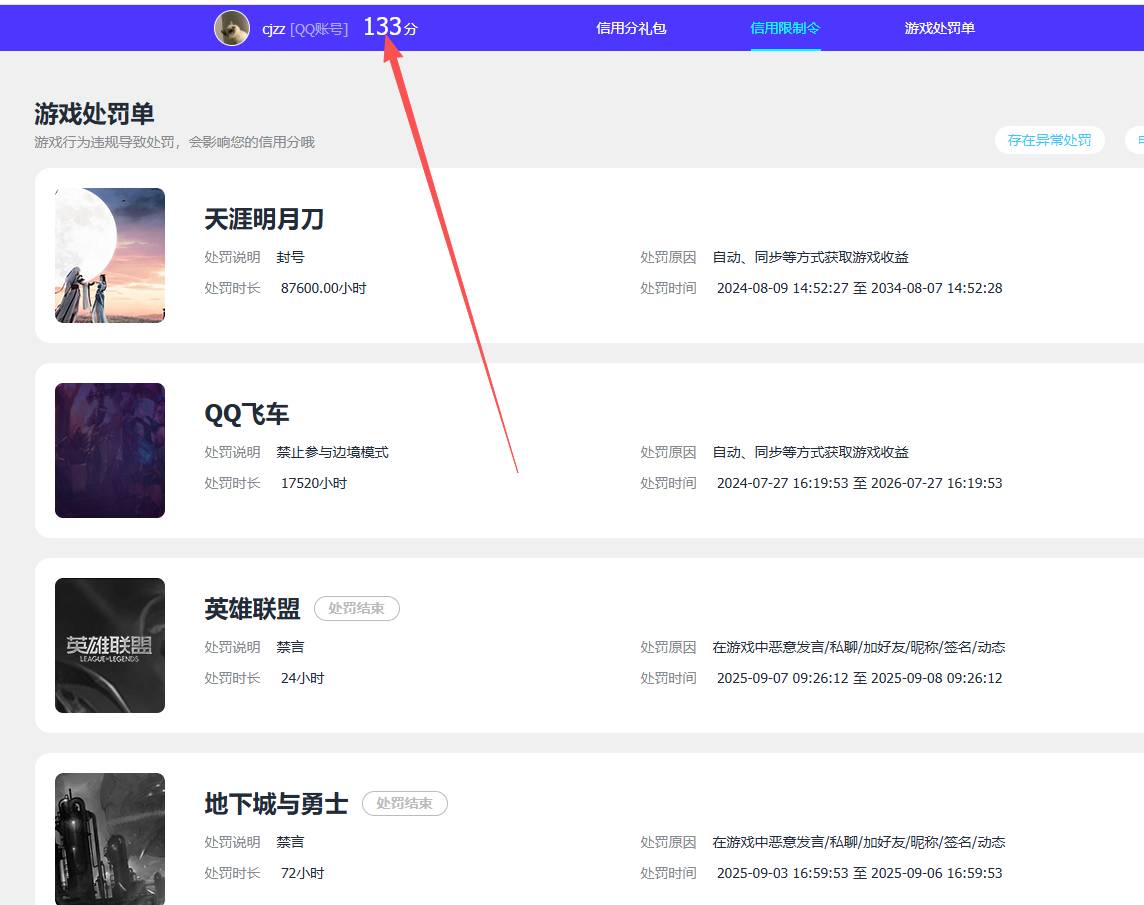Select the 天涯明月刀 game title

(264, 219)
